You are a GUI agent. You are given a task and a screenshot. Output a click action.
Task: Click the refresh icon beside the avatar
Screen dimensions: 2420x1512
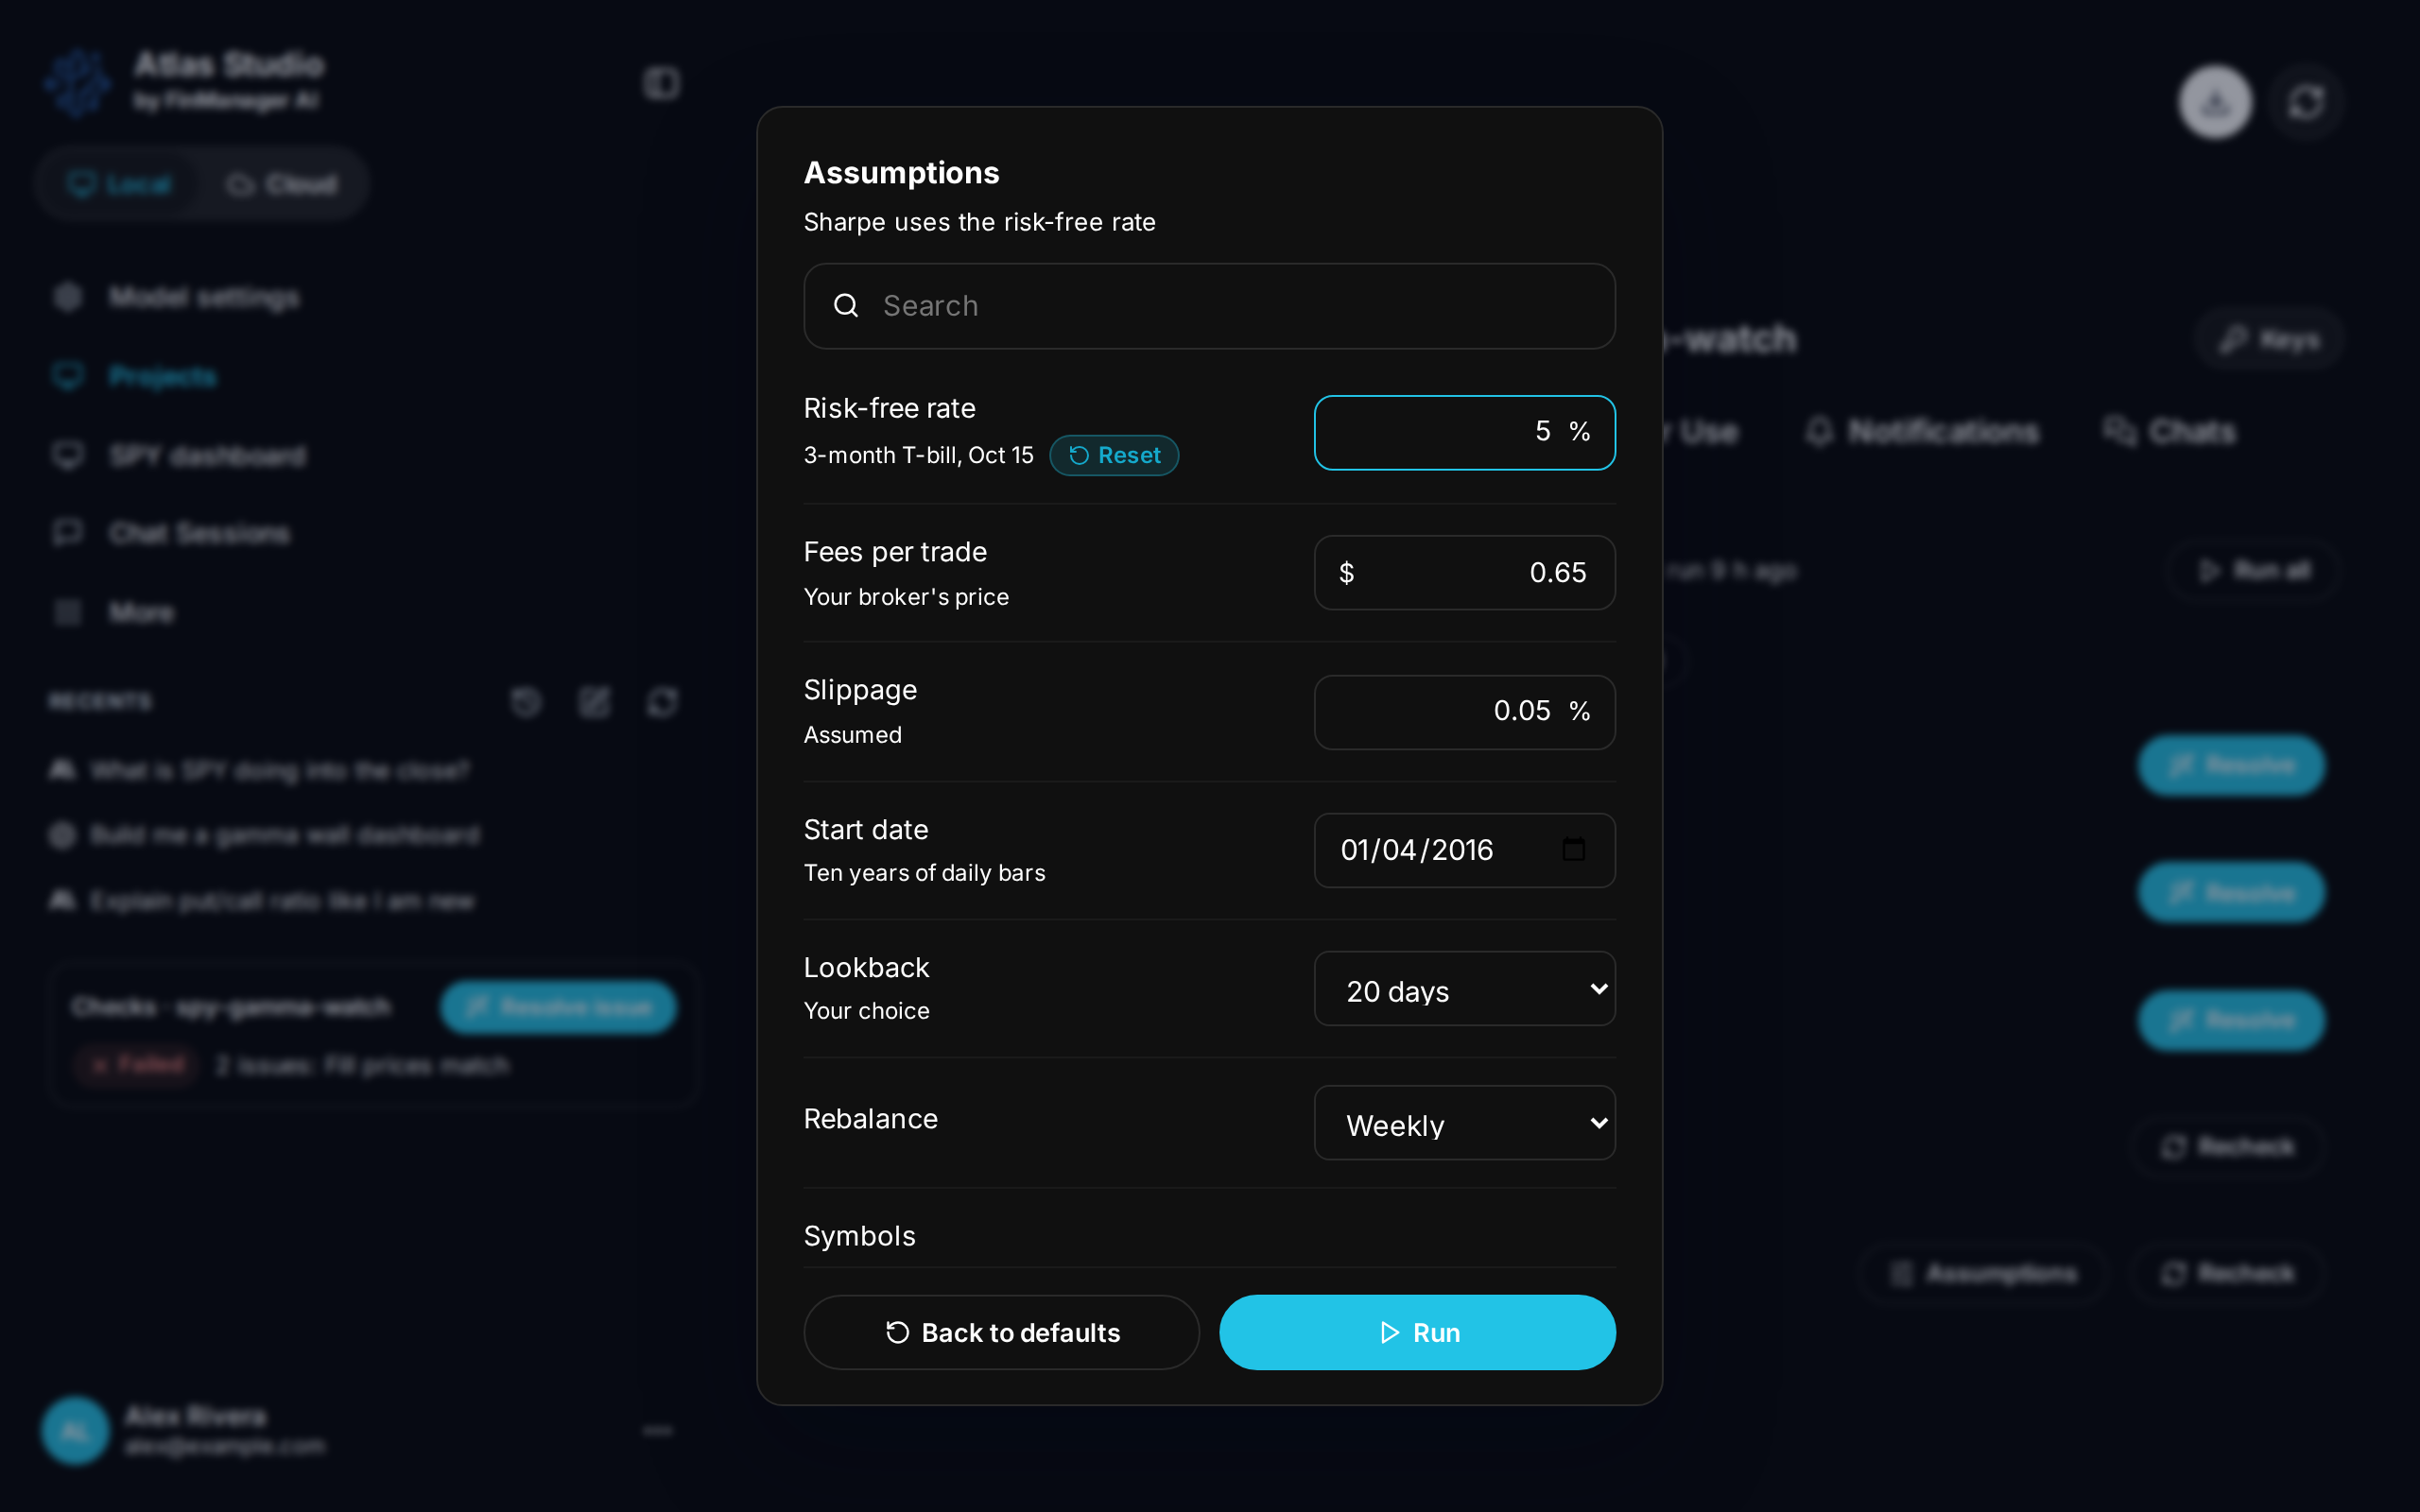point(2306,102)
